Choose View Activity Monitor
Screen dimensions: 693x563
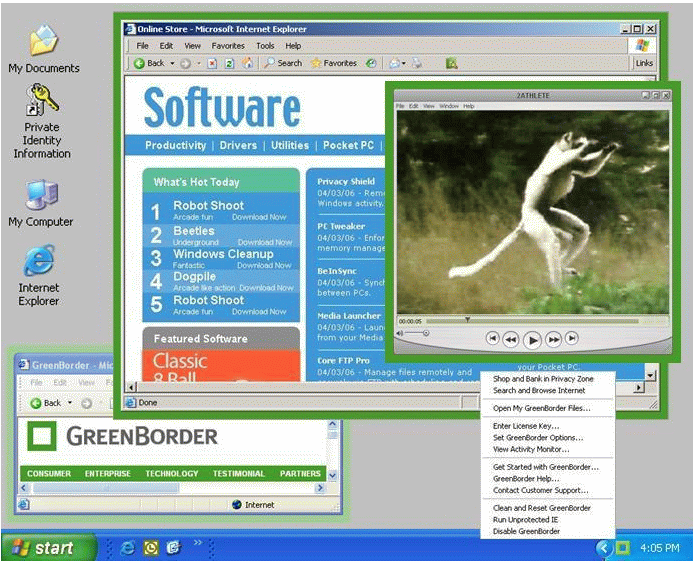pos(531,449)
